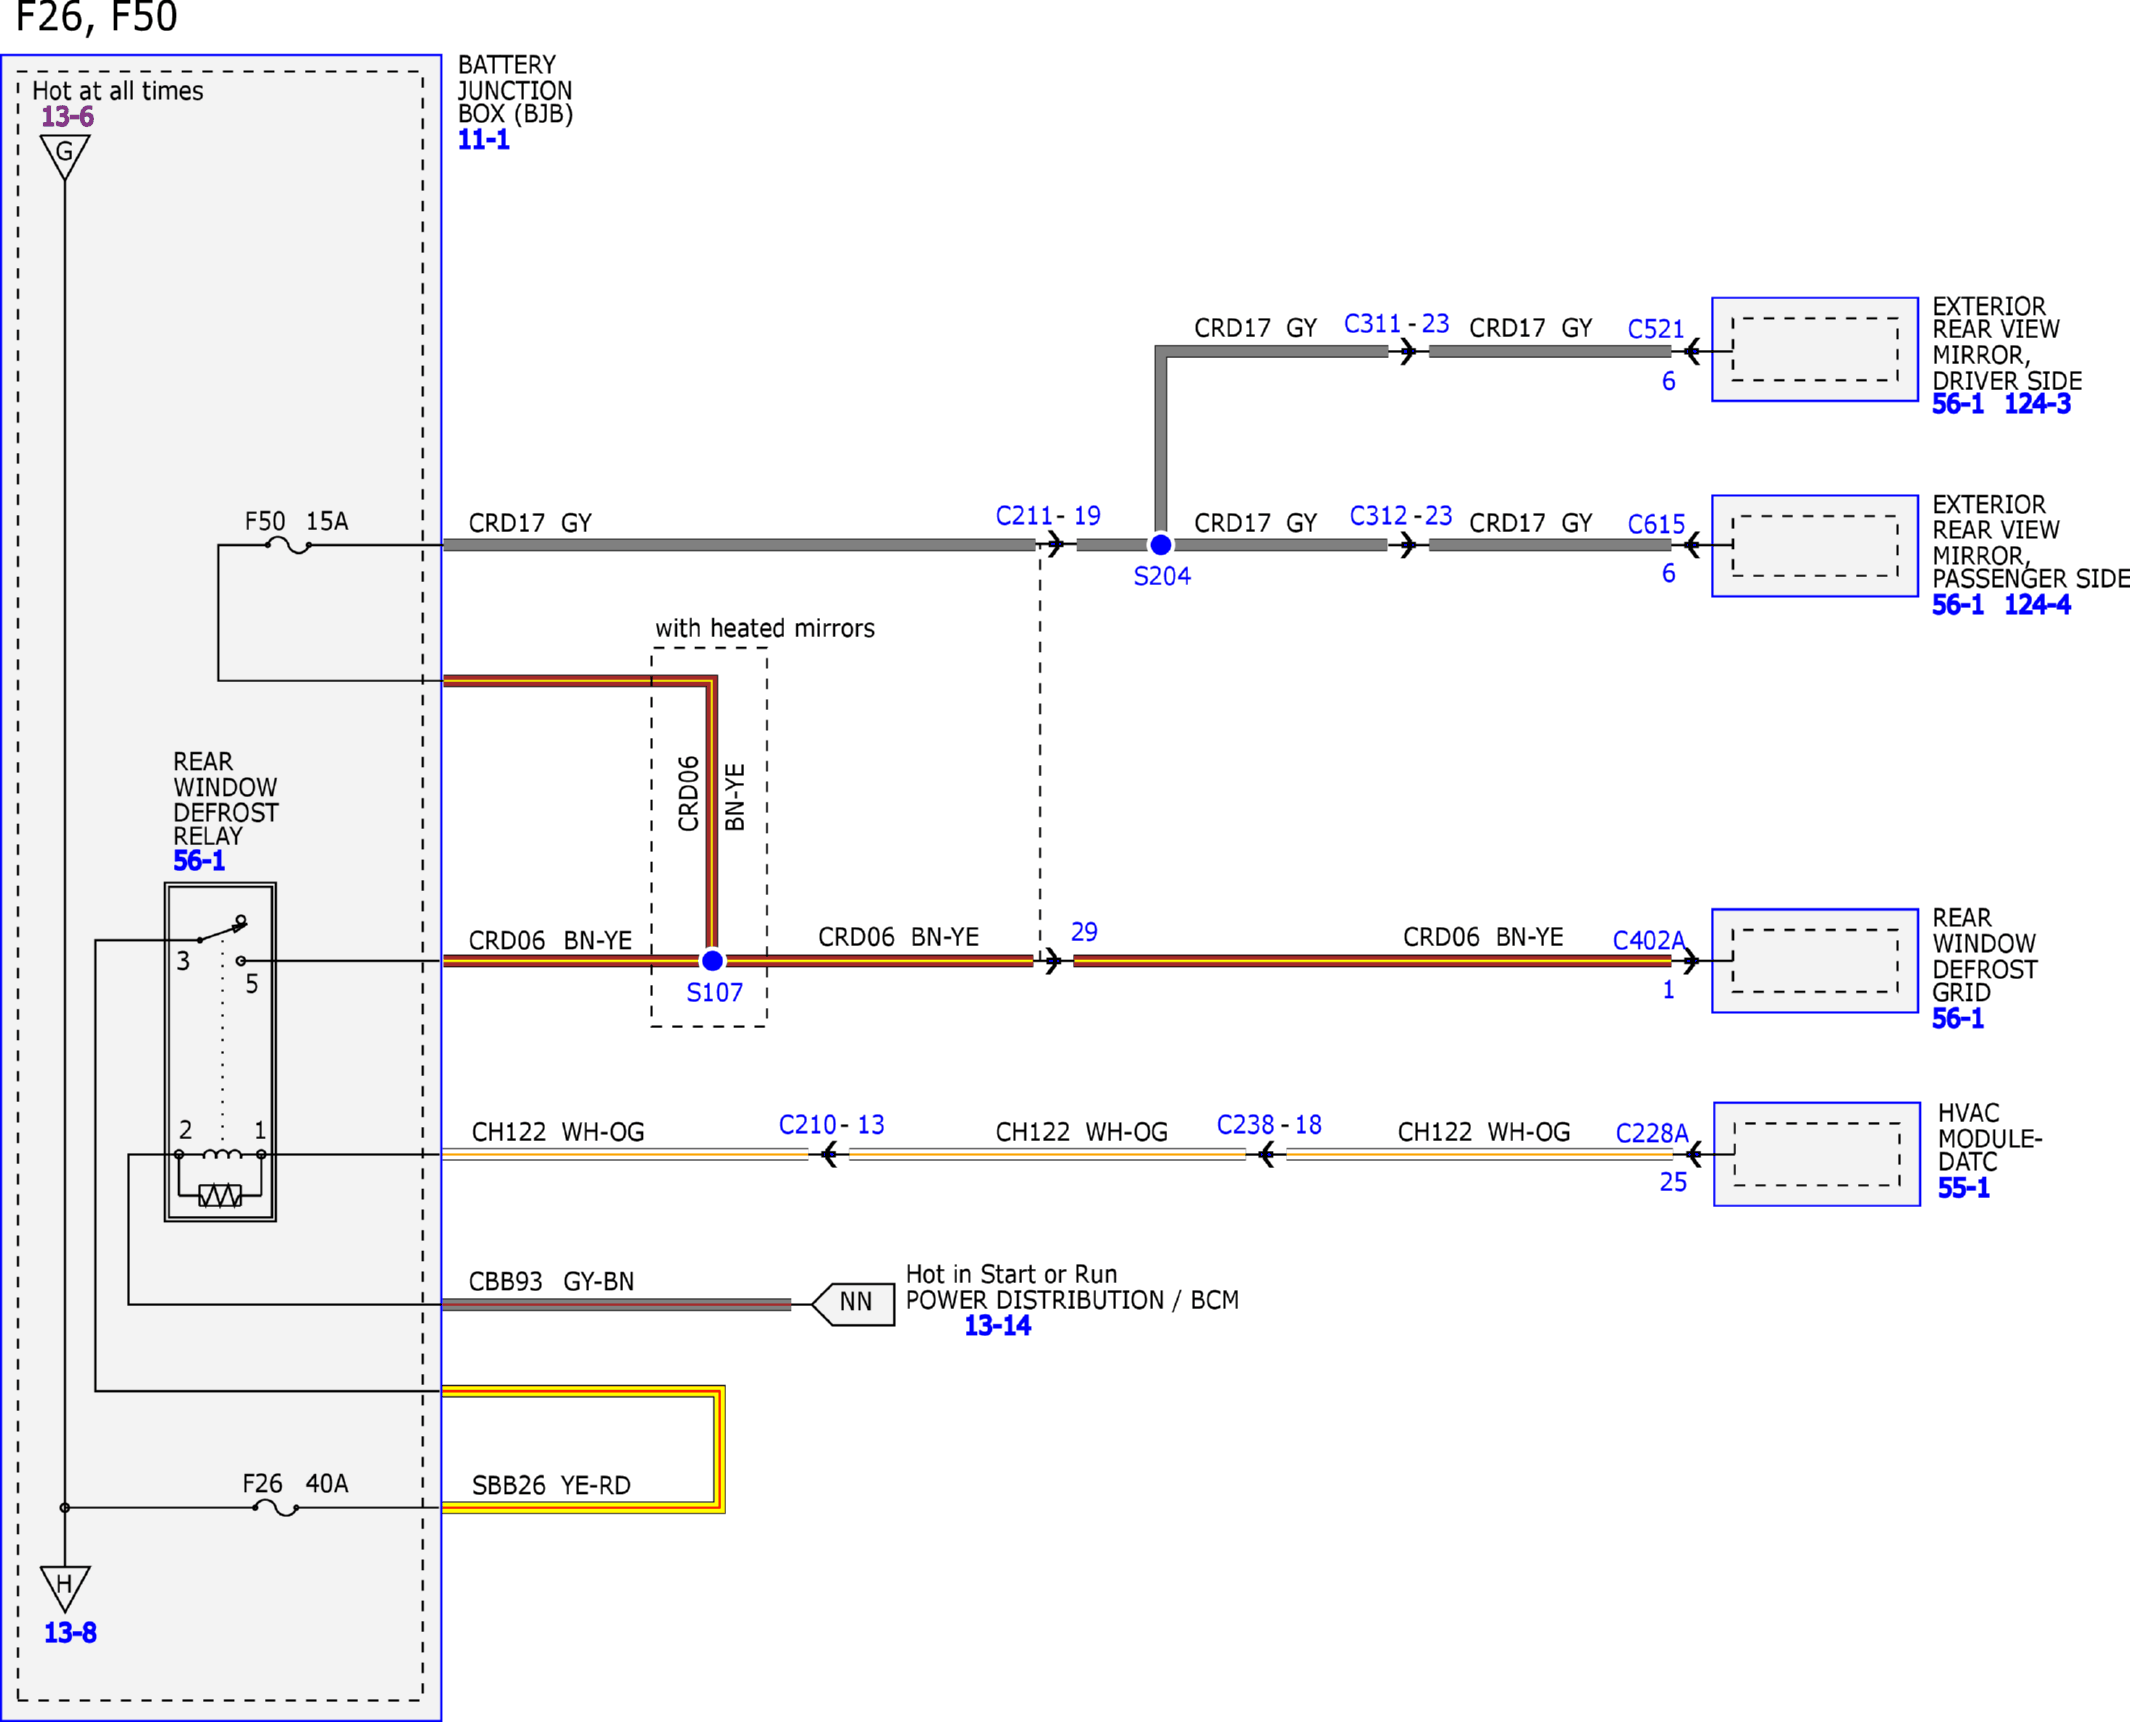The width and height of the screenshot is (2130, 1722).
Task: Open the 13-14 Power Distribution reference link
Action: click(x=997, y=1326)
